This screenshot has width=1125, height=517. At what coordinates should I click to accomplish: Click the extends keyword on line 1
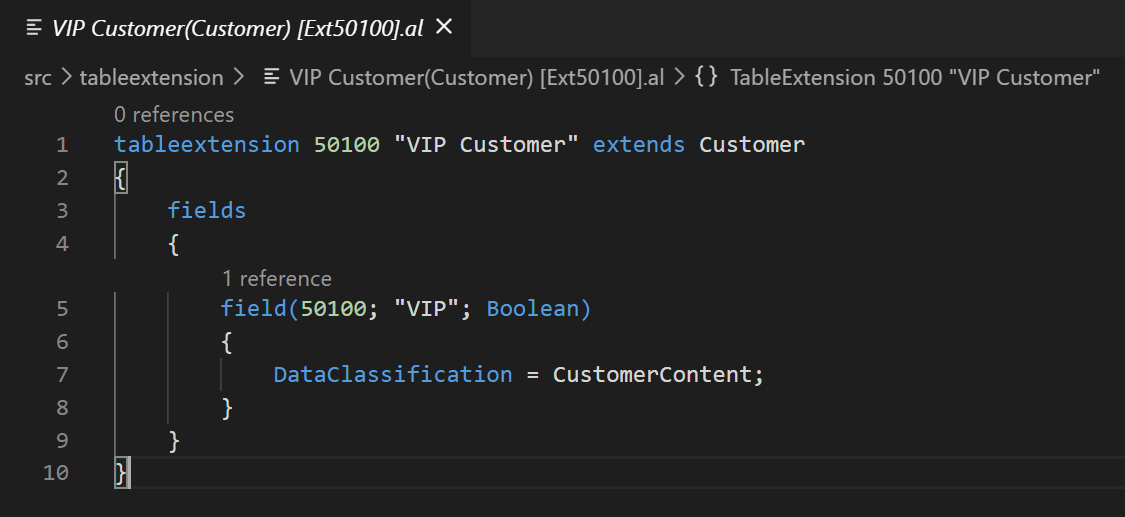click(x=638, y=145)
